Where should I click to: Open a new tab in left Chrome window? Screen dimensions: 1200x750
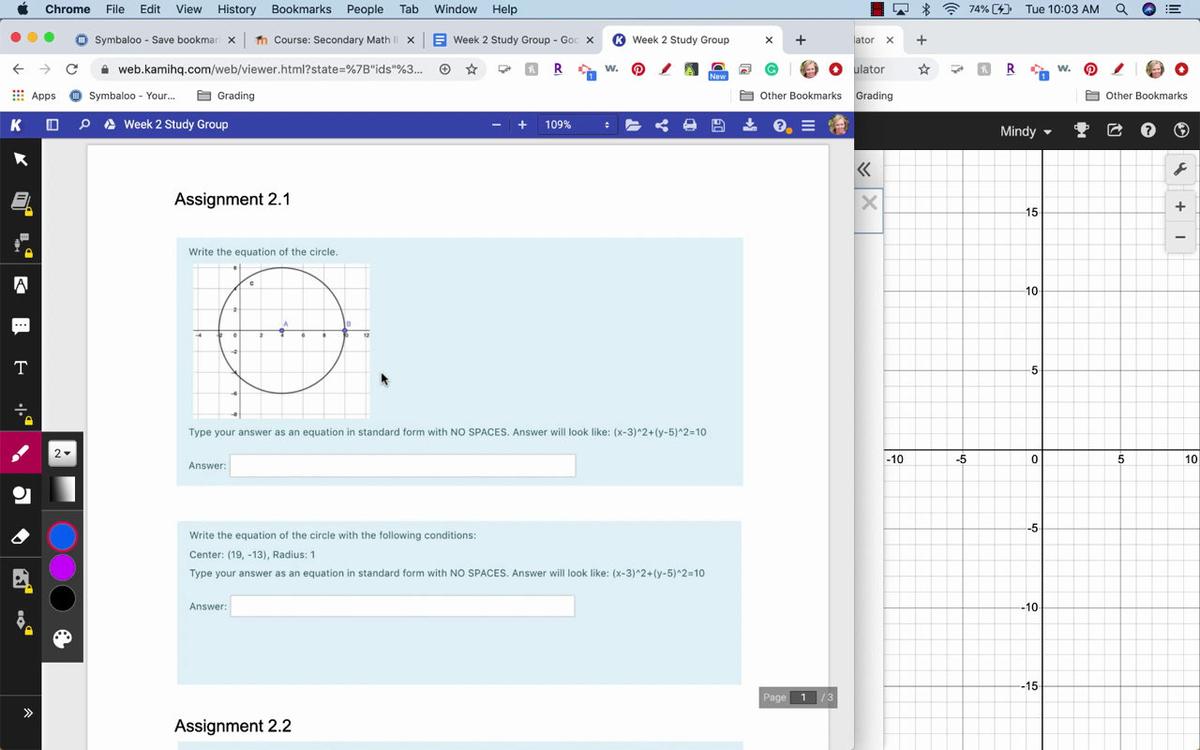point(800,40)
